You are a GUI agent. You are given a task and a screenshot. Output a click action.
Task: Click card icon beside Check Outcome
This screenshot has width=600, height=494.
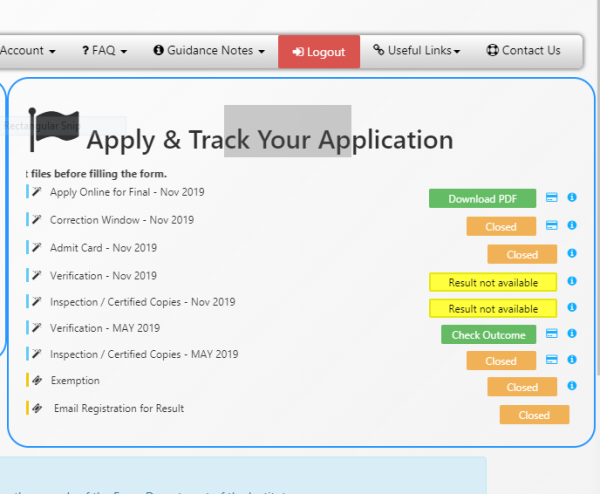(x=551, y=334)
